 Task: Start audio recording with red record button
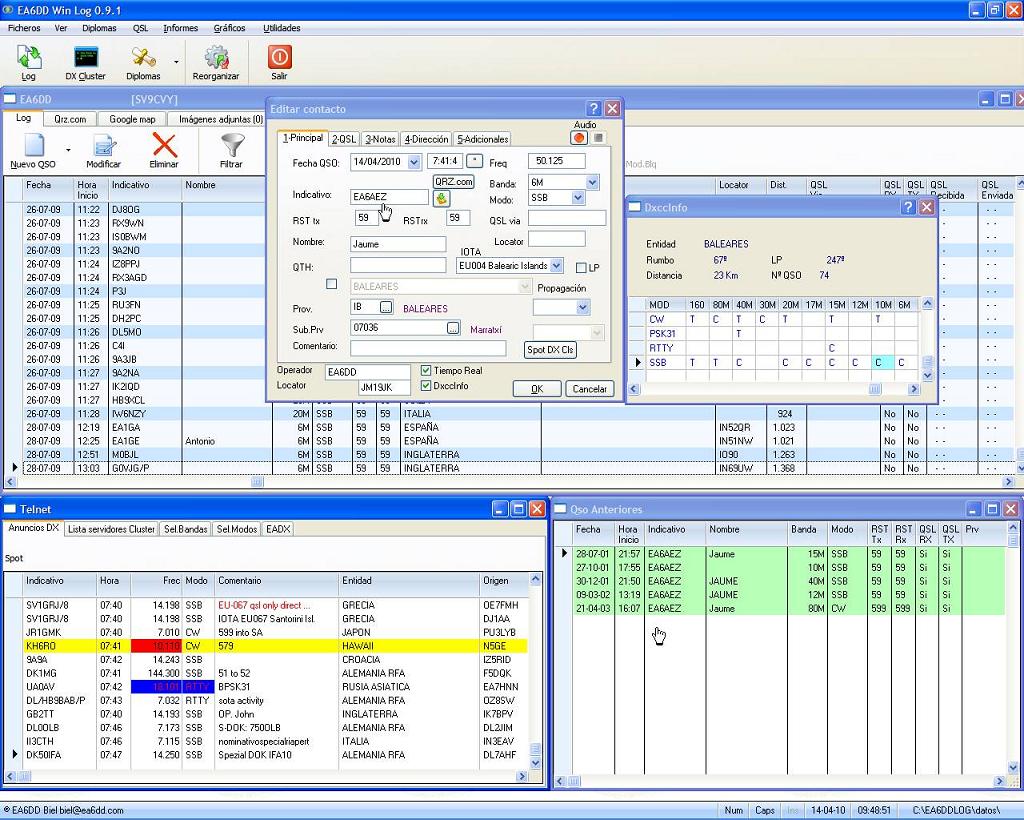click(579, 138)
